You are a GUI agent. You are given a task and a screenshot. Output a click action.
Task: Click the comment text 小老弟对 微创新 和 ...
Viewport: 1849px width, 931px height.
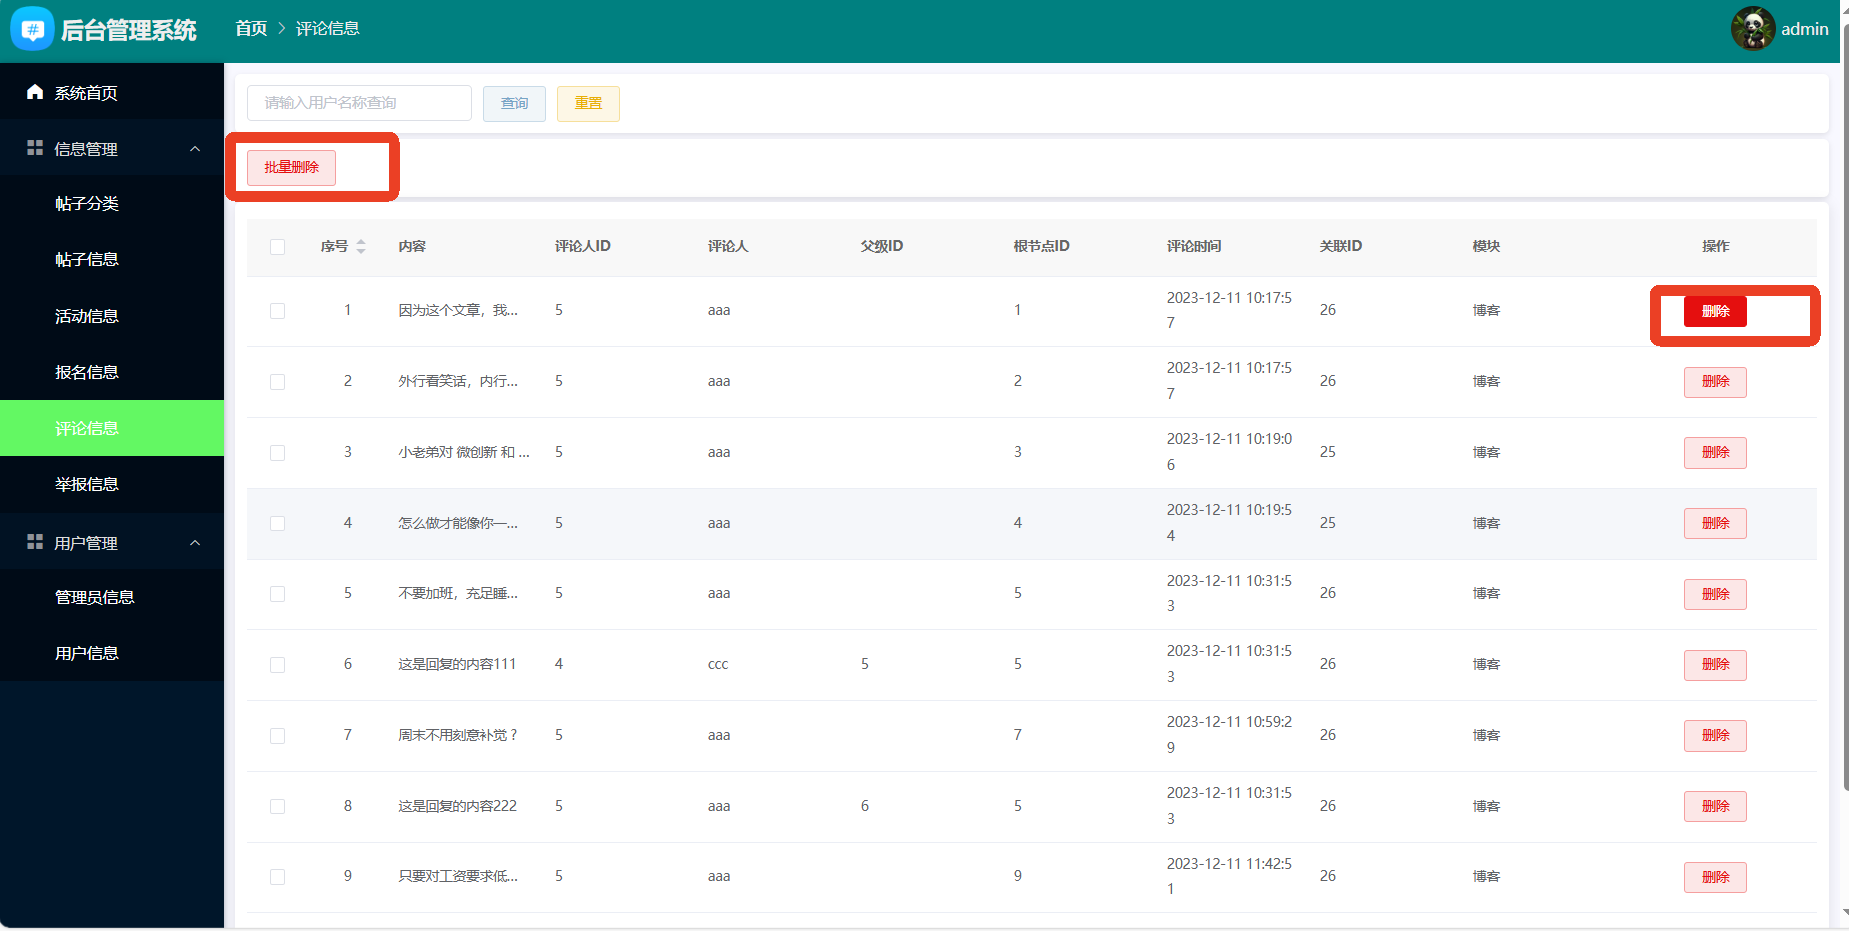coord(464,452)
